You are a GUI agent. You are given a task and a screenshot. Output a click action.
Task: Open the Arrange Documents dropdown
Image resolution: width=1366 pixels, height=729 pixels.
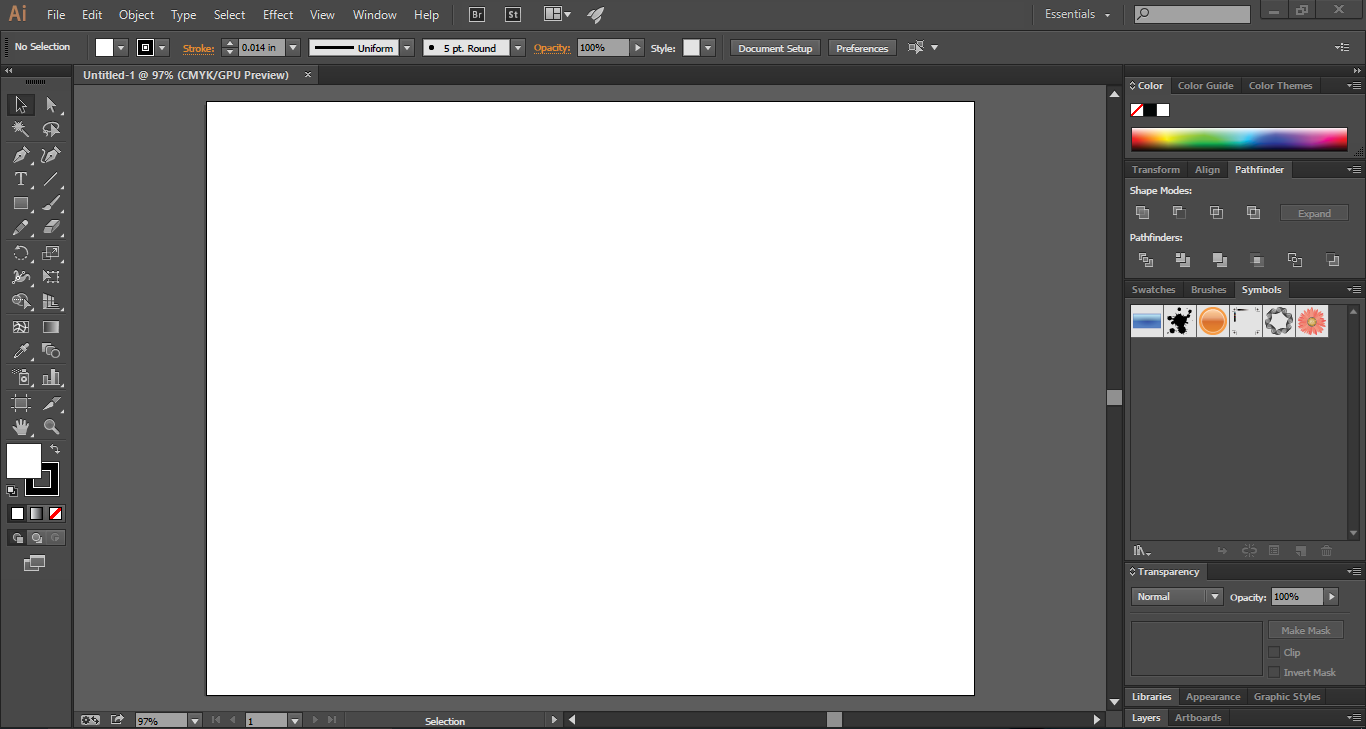557,15
